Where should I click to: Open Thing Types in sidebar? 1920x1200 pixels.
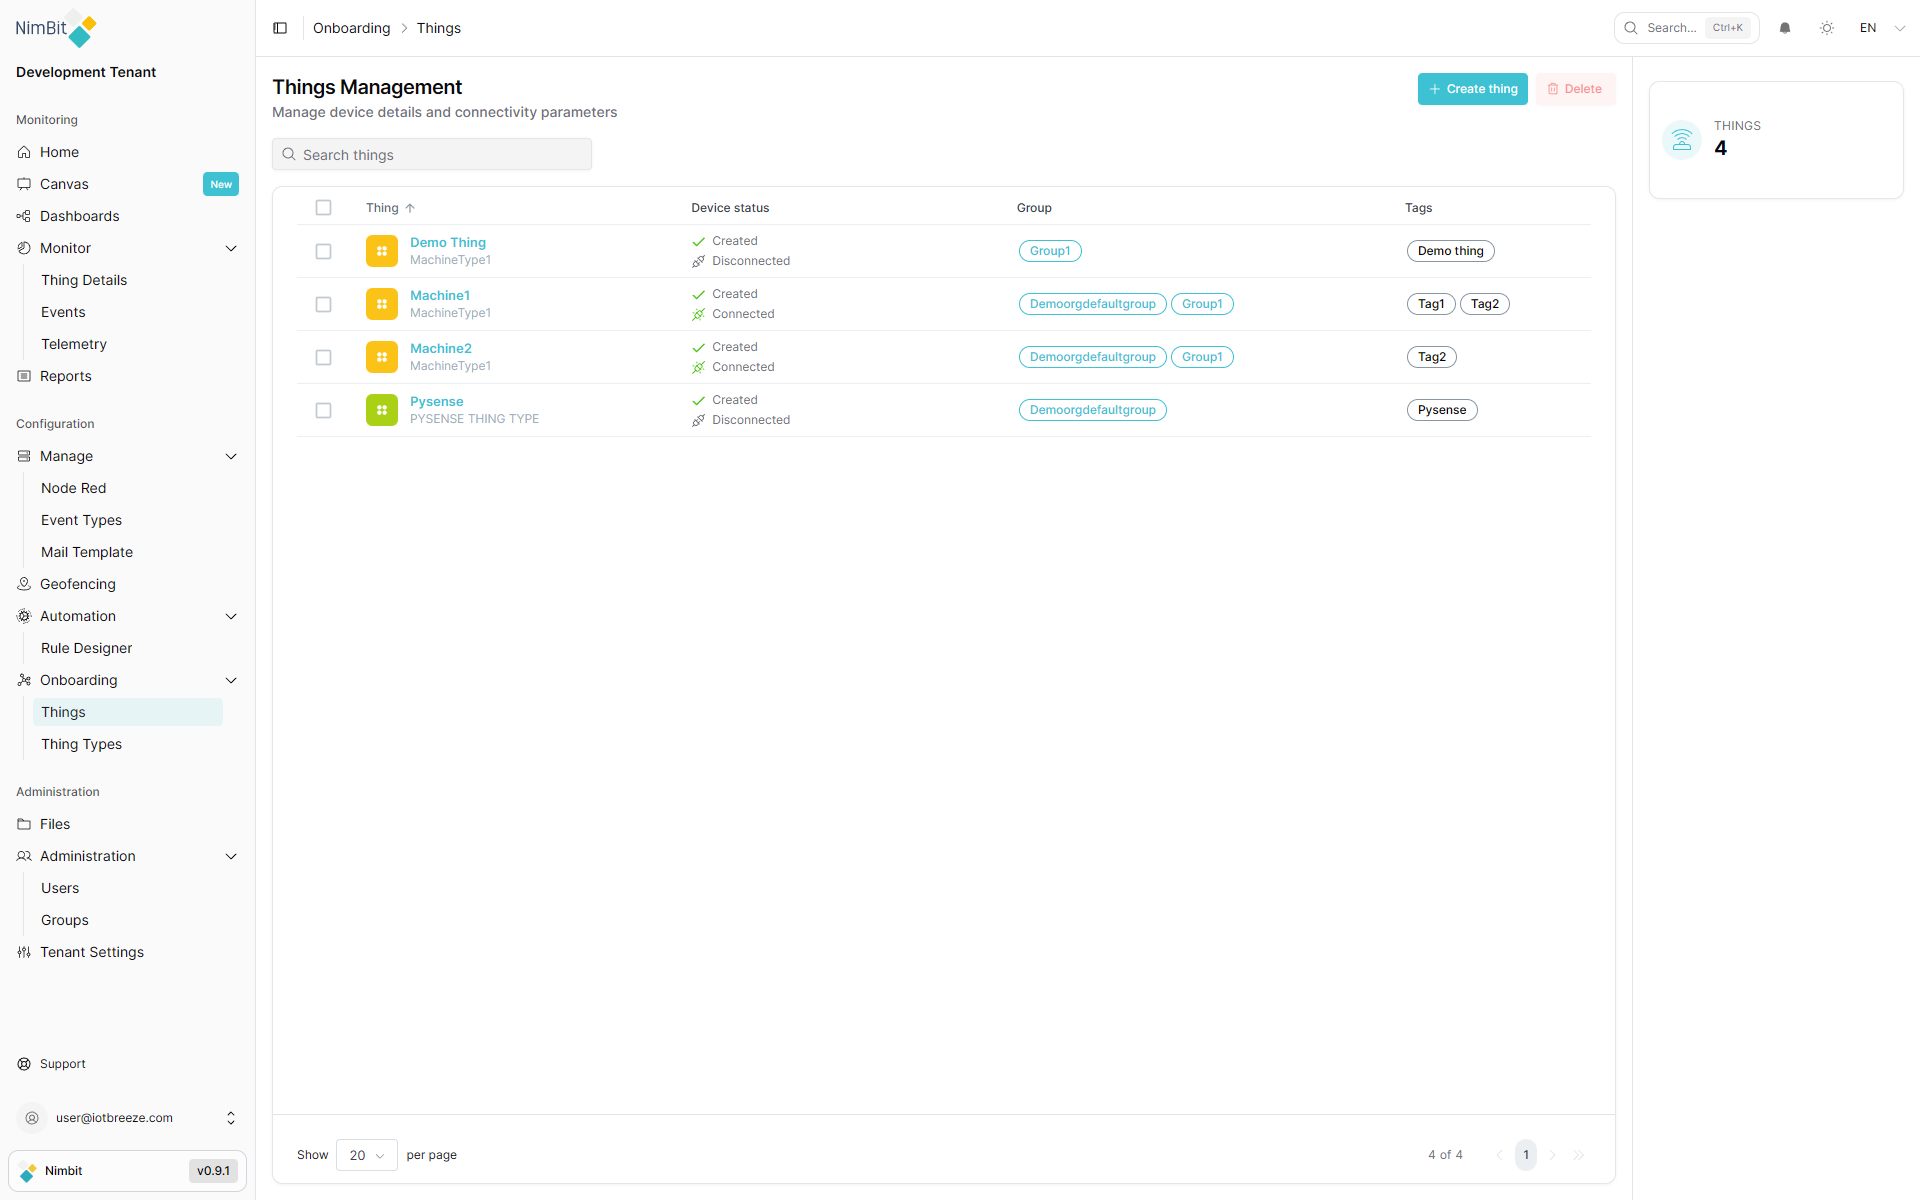pos(81,744)
